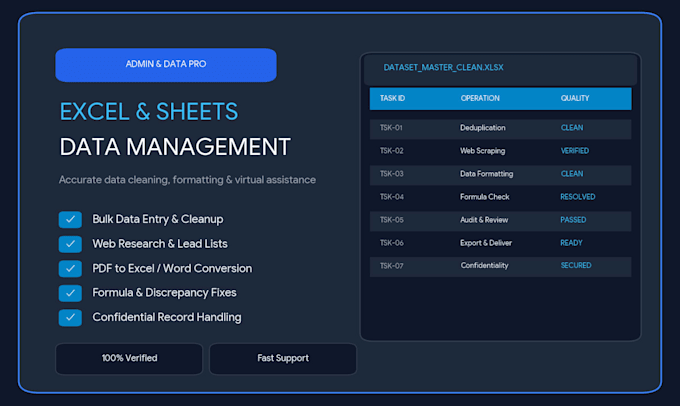Click the Audit & Review operation cell
The image size is (680, 406).
coord(484,220)
